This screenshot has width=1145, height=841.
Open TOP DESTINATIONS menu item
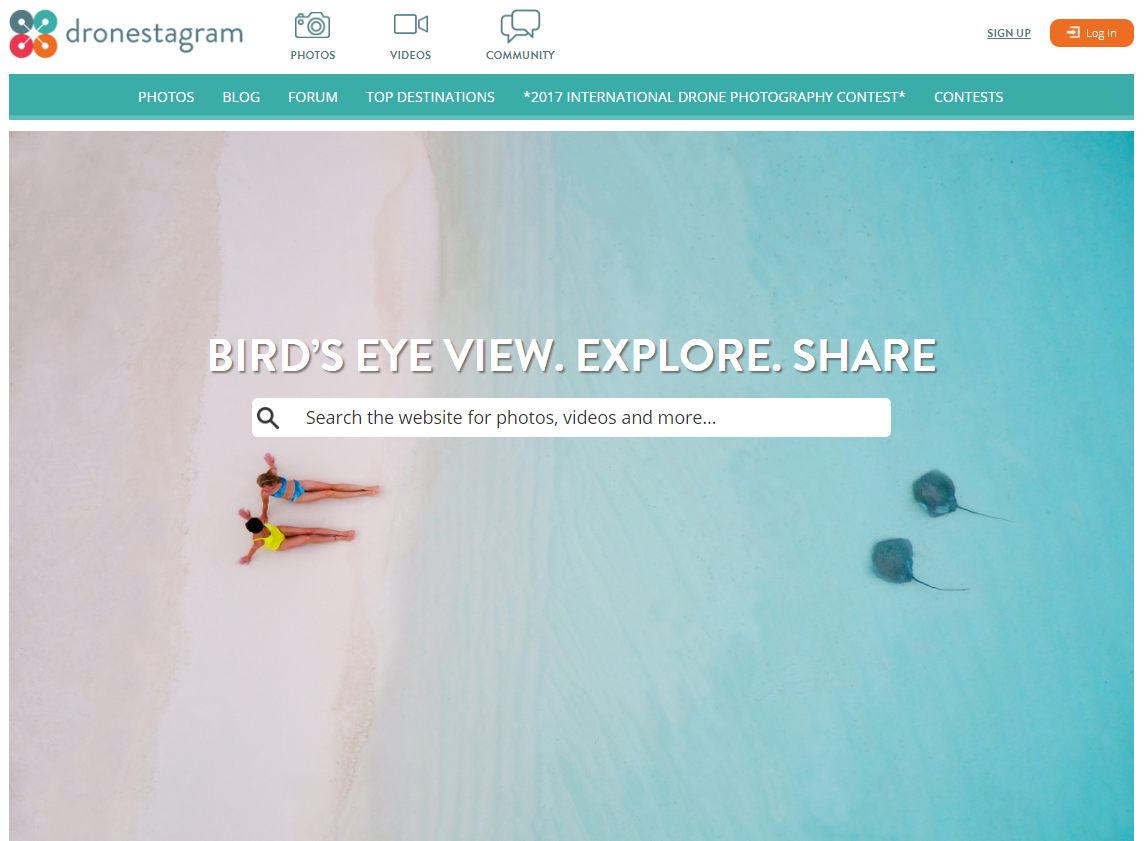click(430, 97)
